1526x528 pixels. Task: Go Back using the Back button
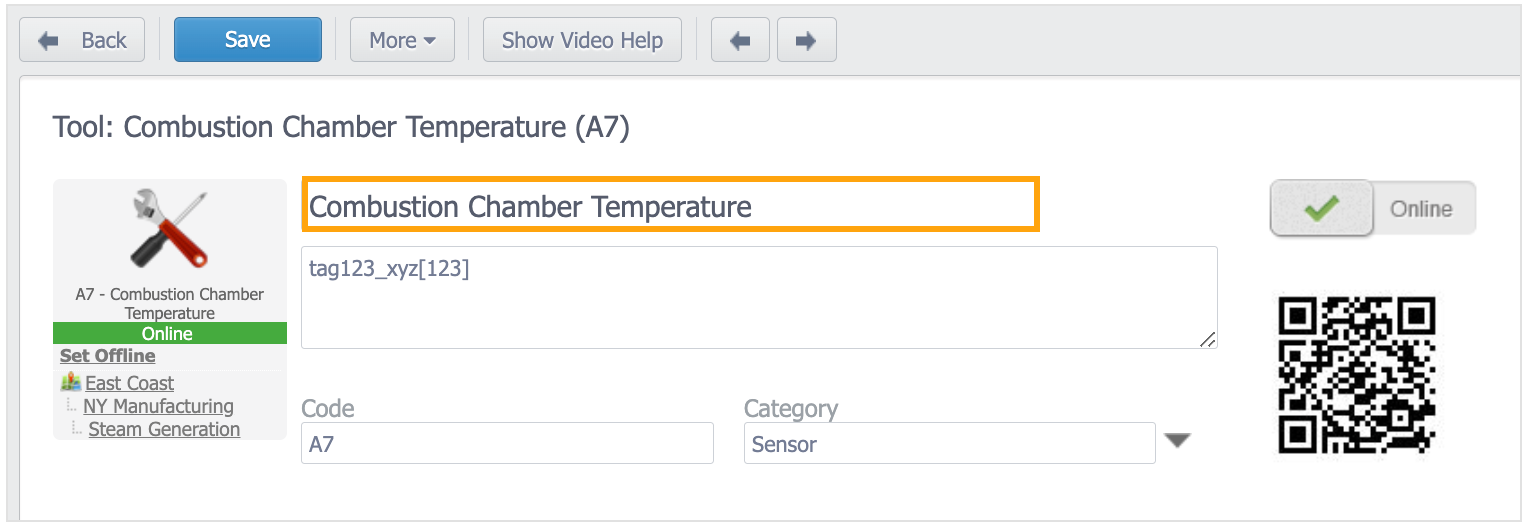click(x=83, y=40)
